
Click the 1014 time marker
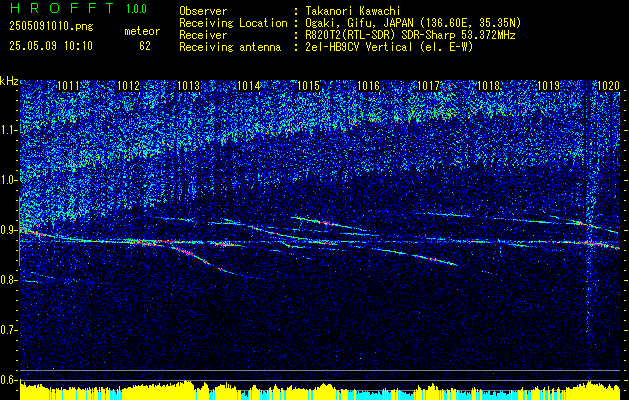(249, 85)
